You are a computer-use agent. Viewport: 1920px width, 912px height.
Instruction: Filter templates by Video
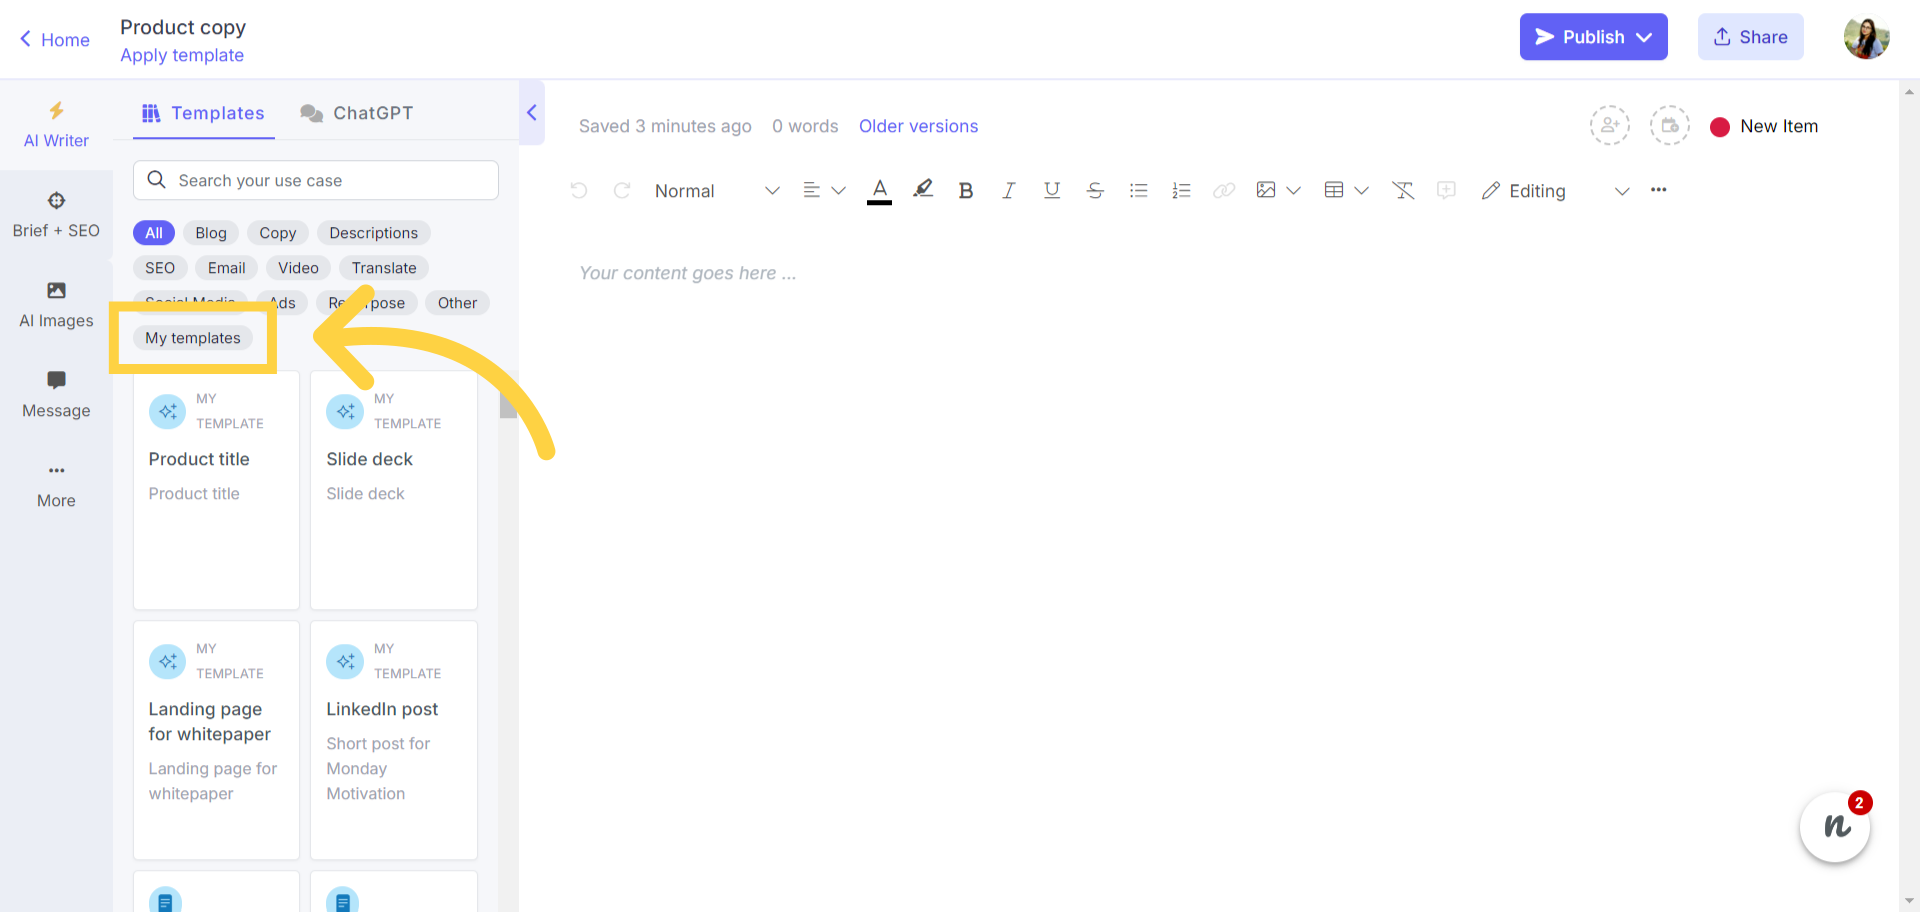tap(299, 268)
